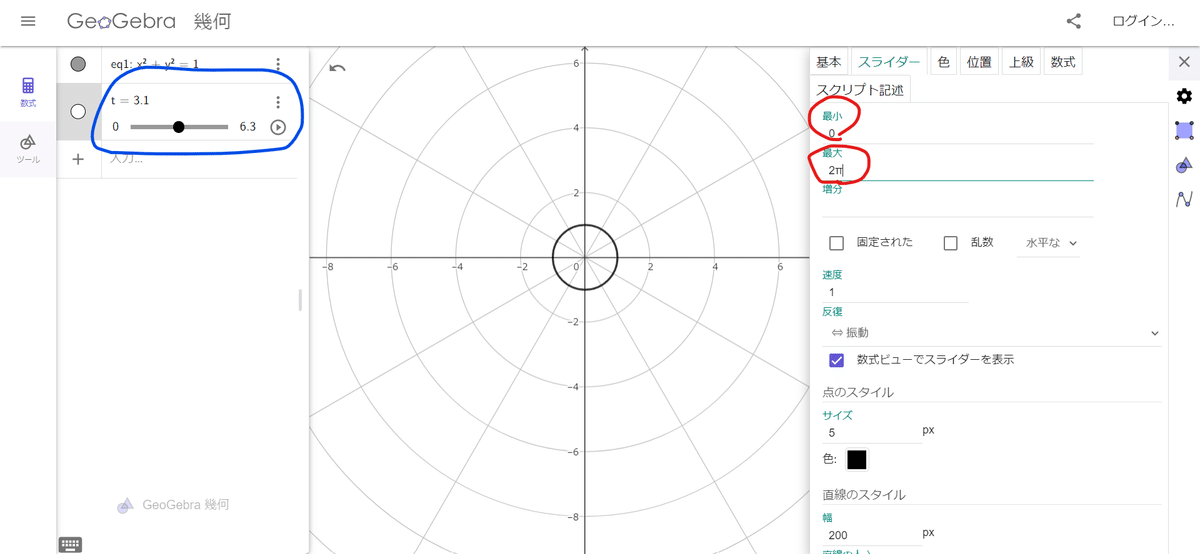The image size is (1200, 554).
Task: Click the 速度 speed field
Action: point(895,292)
